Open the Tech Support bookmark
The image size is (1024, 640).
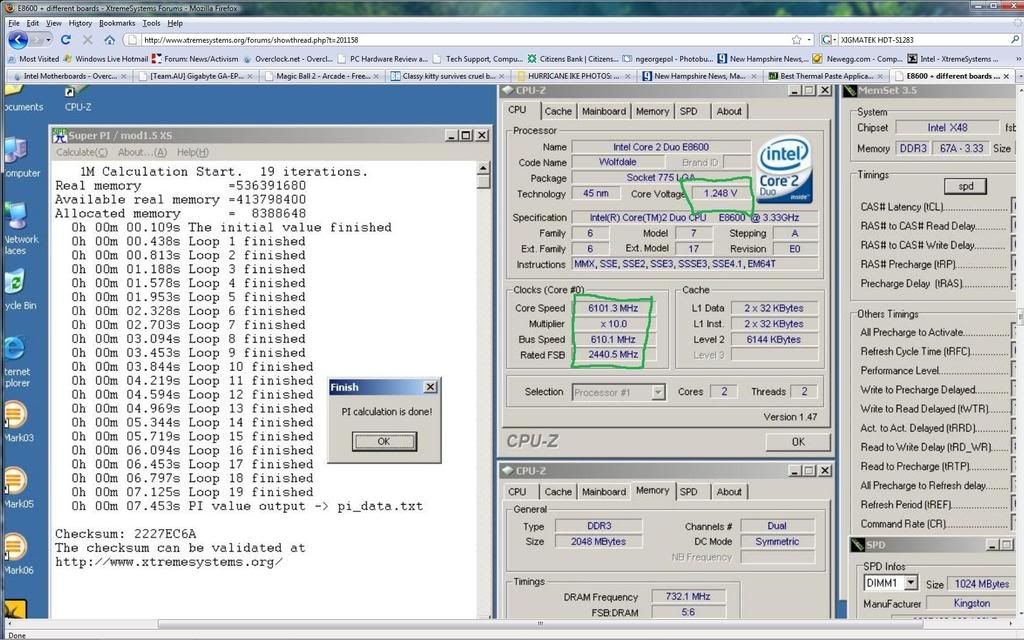[478, 59]
